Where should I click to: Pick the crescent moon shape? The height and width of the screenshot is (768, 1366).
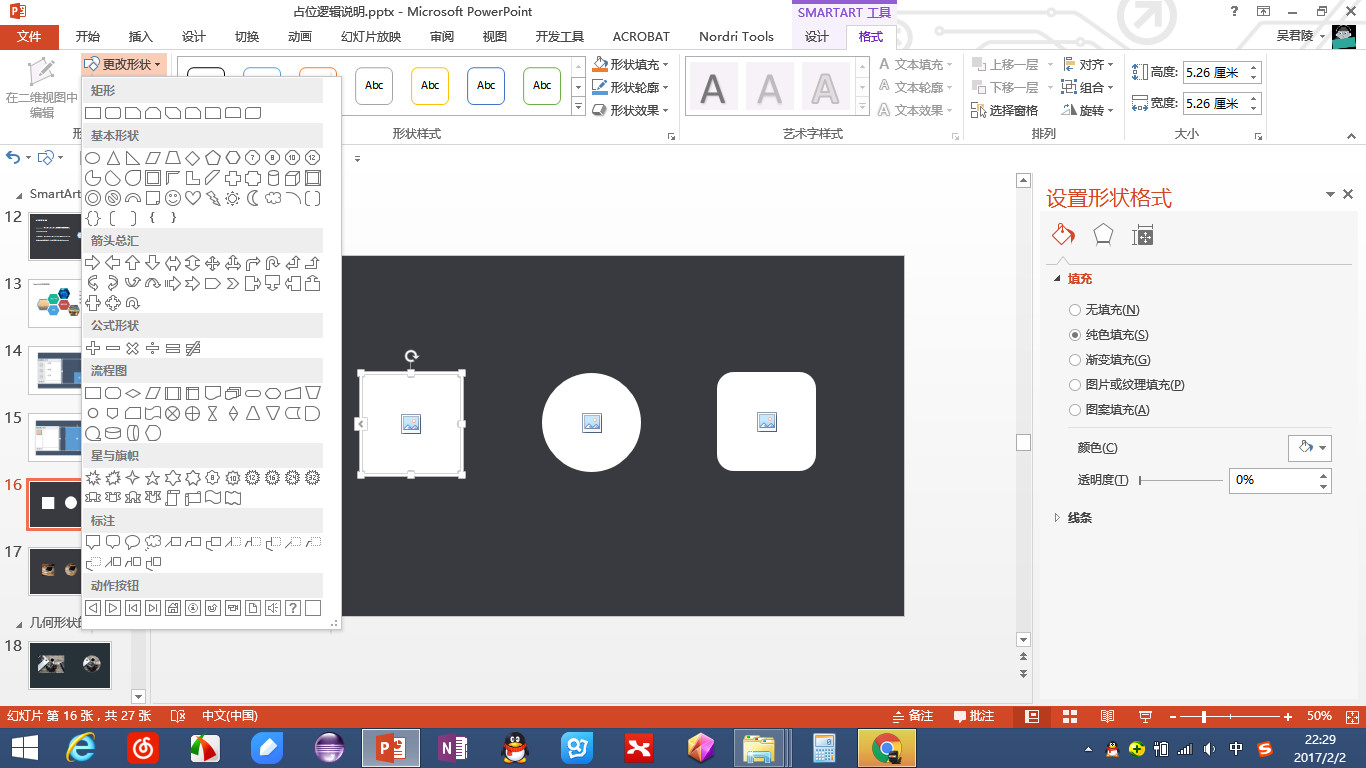[253, 198]
